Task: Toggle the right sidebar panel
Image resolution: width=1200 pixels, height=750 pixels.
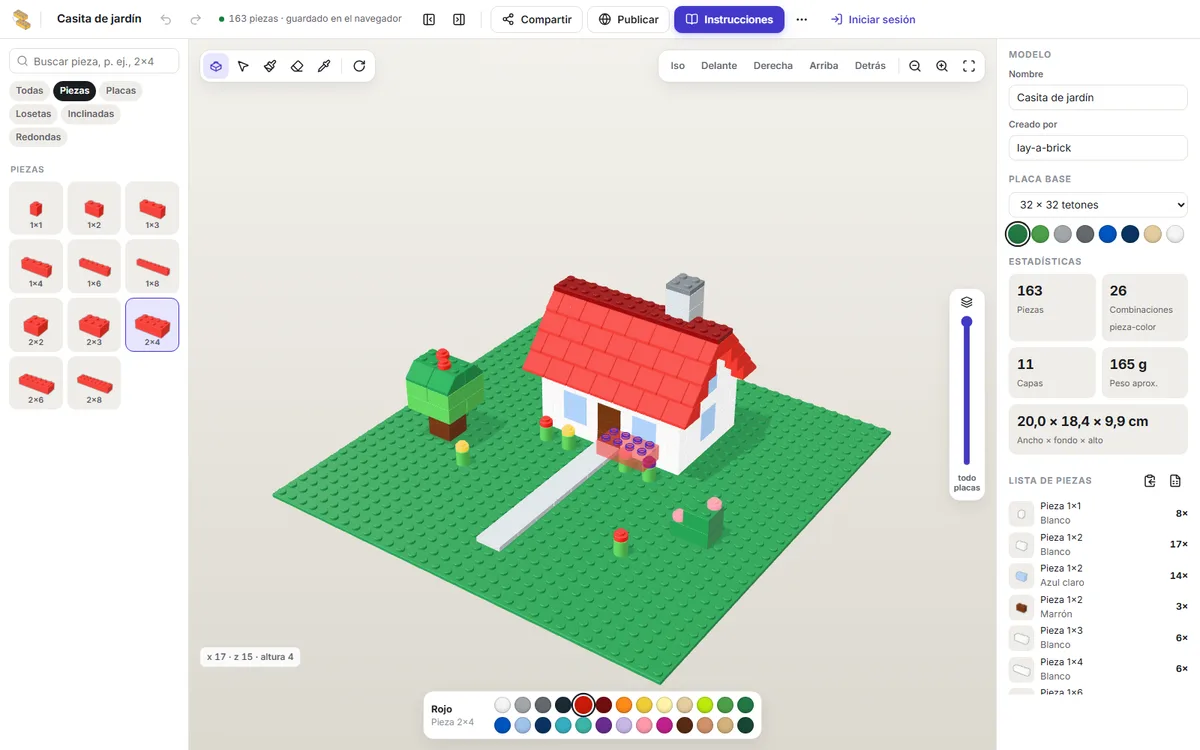Action: [x=459, y=19]
